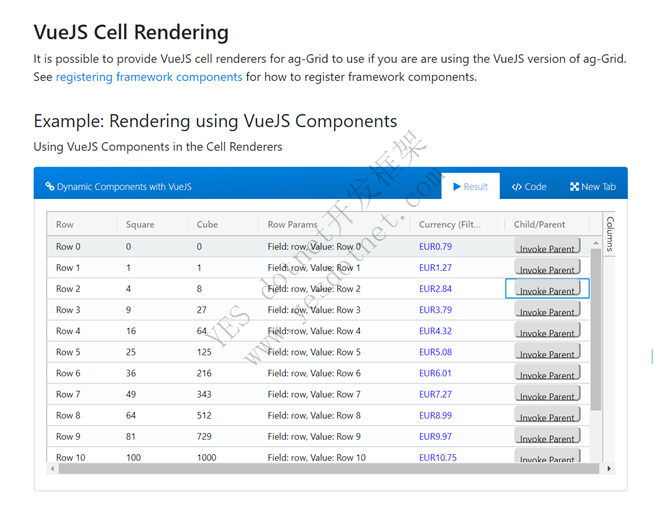Click the grid vertical scrollbar thumb
Viewport: 664px width, 510px height.
596,330
